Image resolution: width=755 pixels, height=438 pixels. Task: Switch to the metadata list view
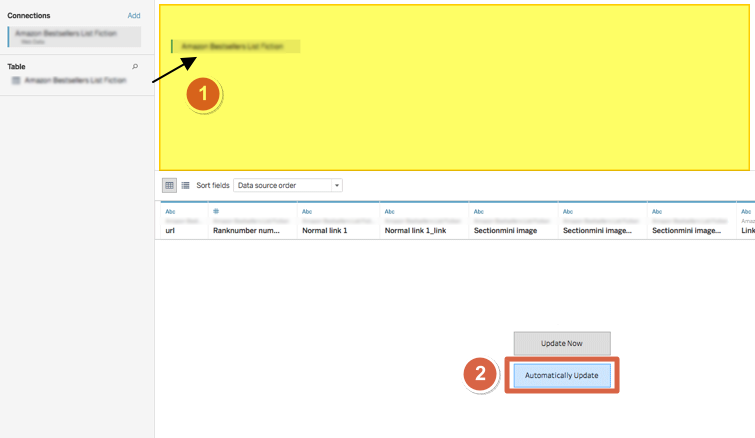pyautogui.click(x=185, y=185)
